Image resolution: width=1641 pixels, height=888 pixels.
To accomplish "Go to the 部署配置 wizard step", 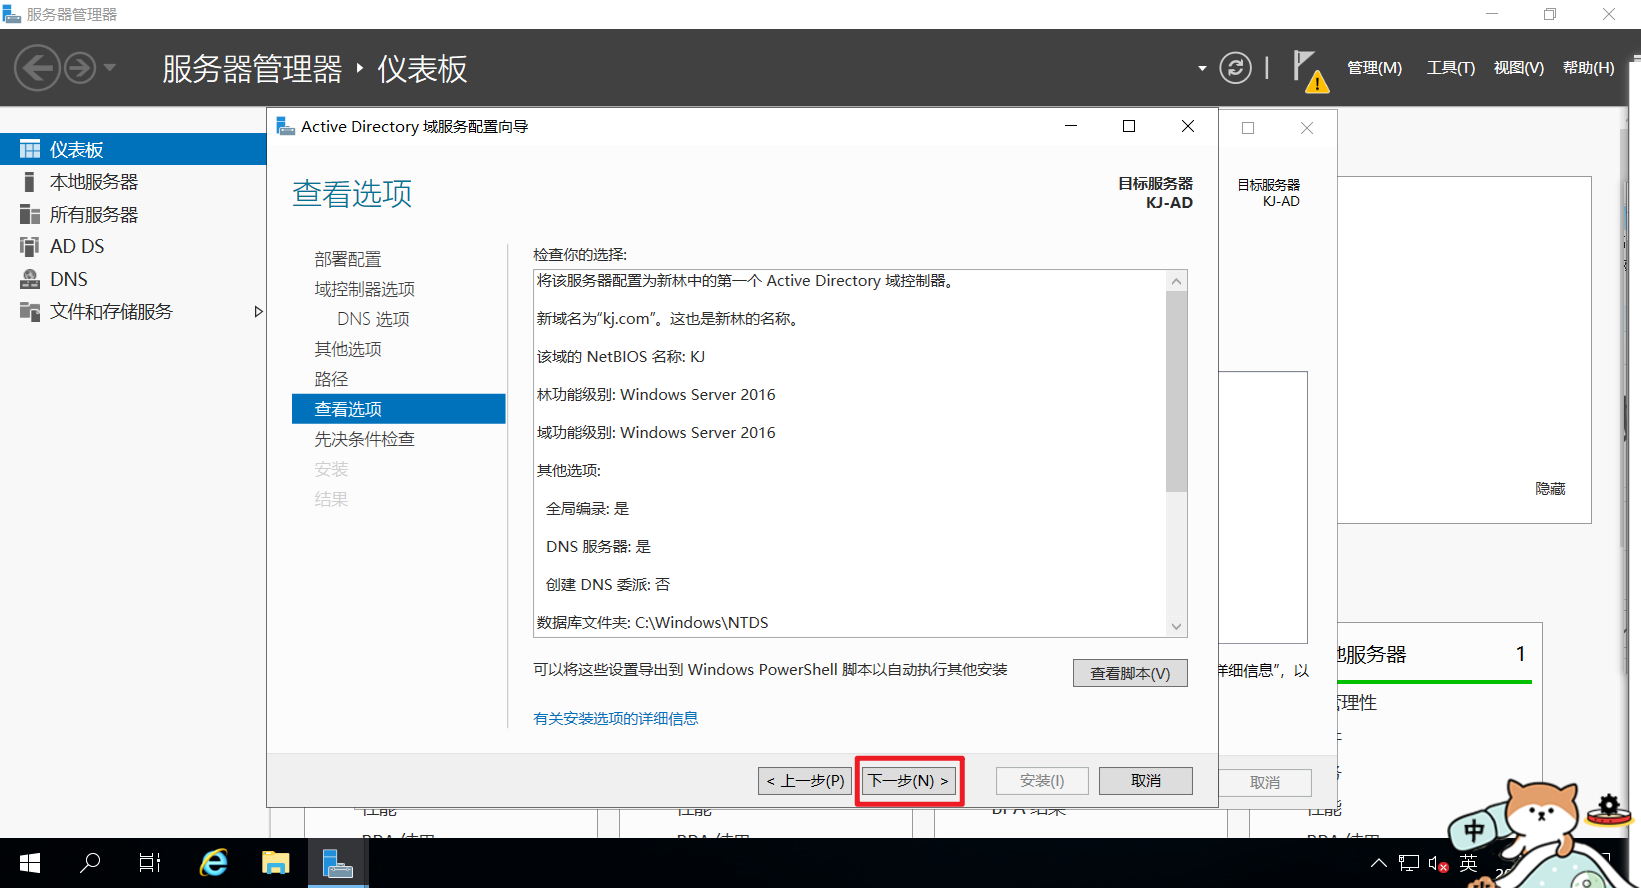I will tap(348, 259).
